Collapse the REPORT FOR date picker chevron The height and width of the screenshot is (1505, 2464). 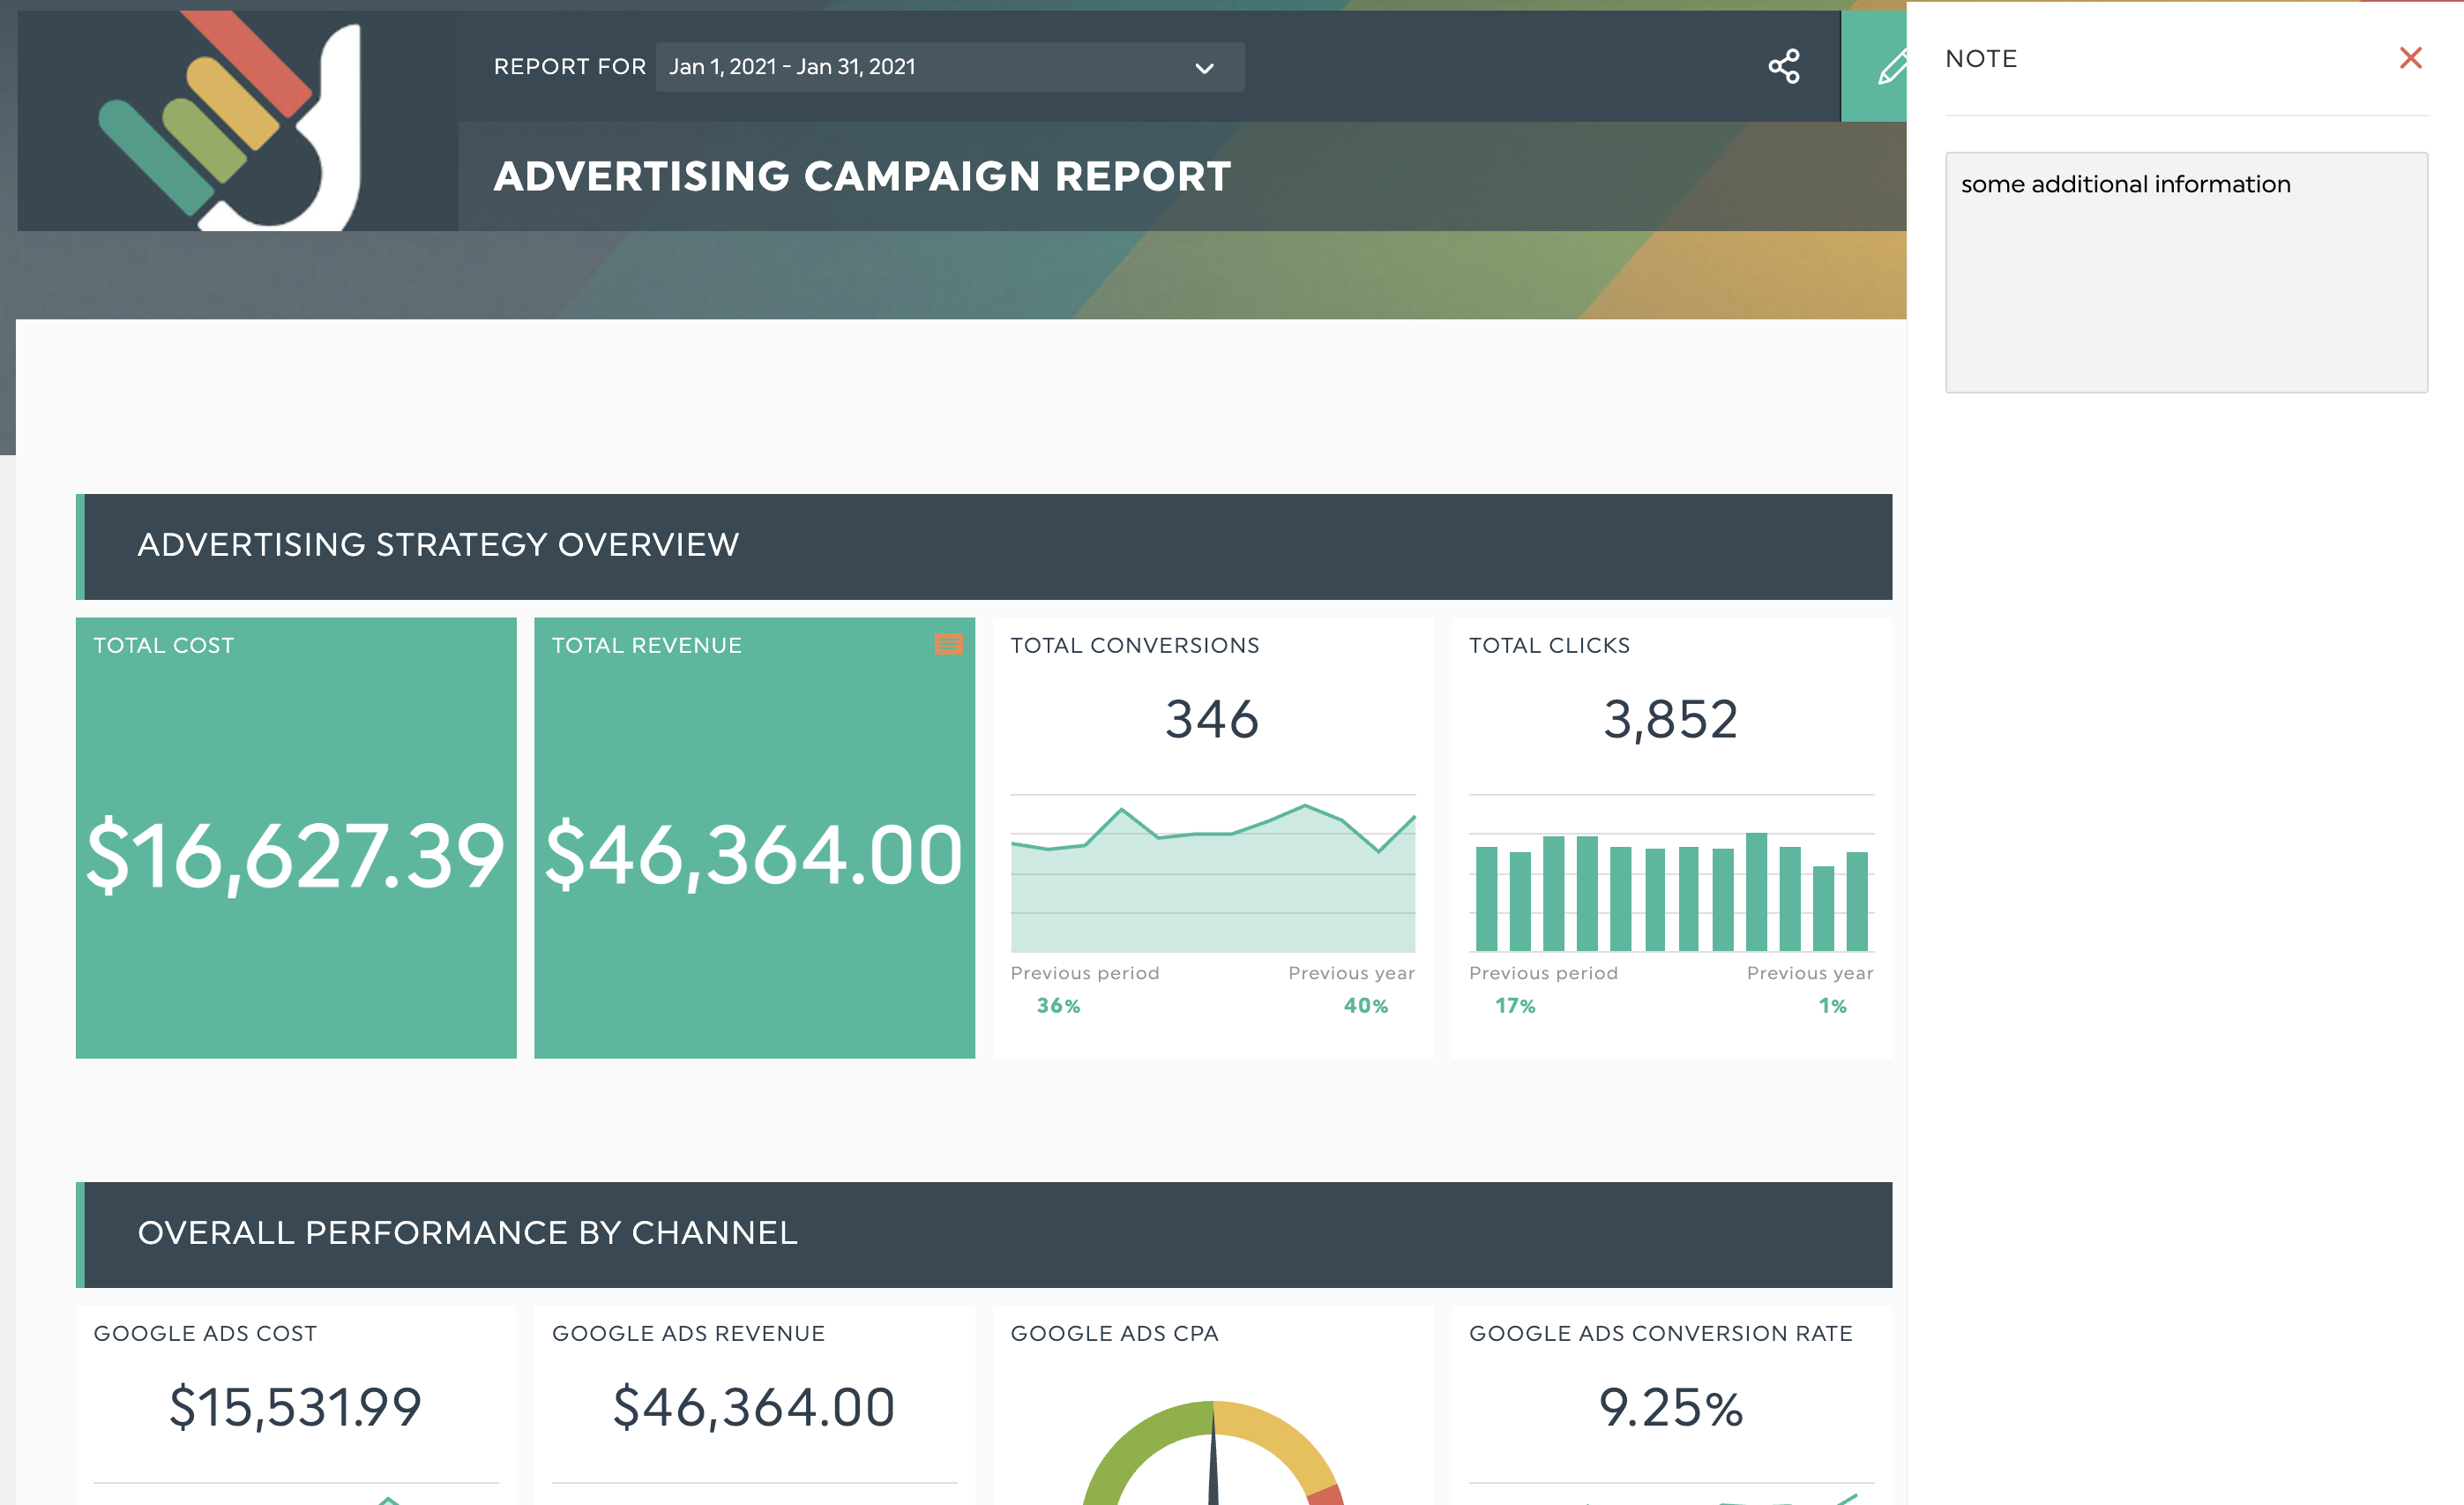click(x=1203, y=67)
